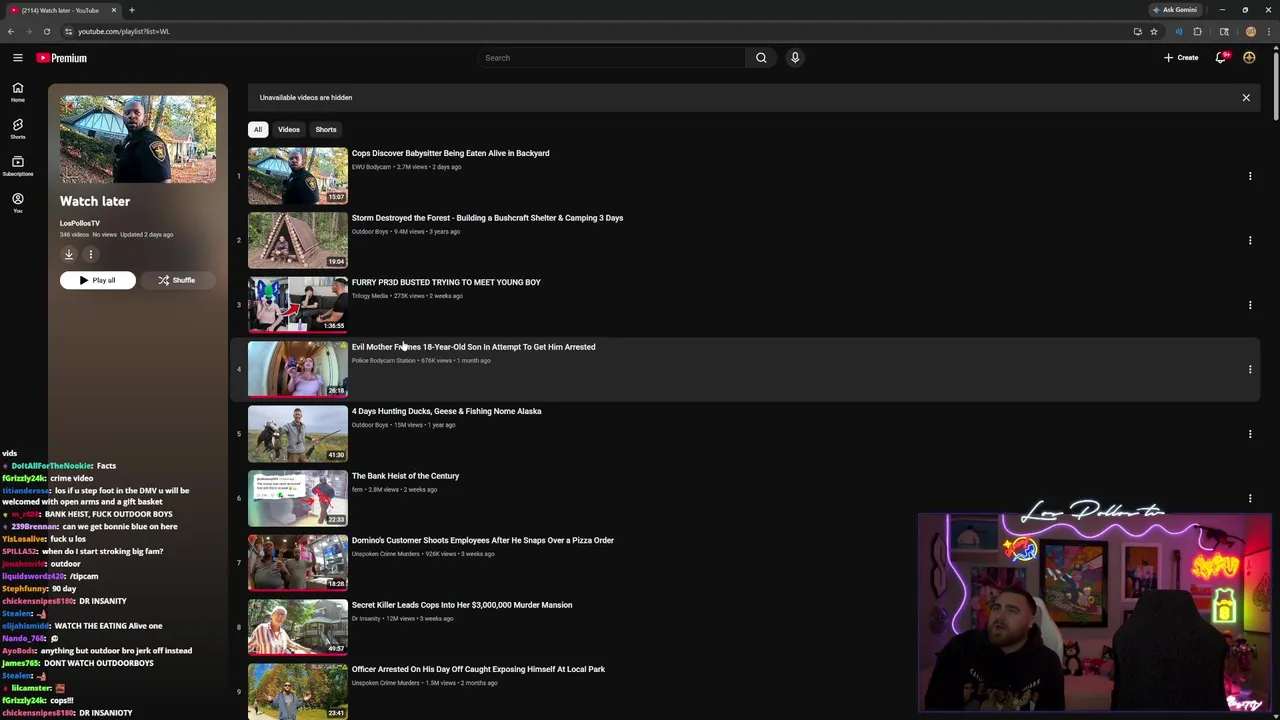The width and height of the screenshot is (1280, 720).
Task: Select the Shorts filter chip
Action: pyautogui.click(x=326, y=129)
